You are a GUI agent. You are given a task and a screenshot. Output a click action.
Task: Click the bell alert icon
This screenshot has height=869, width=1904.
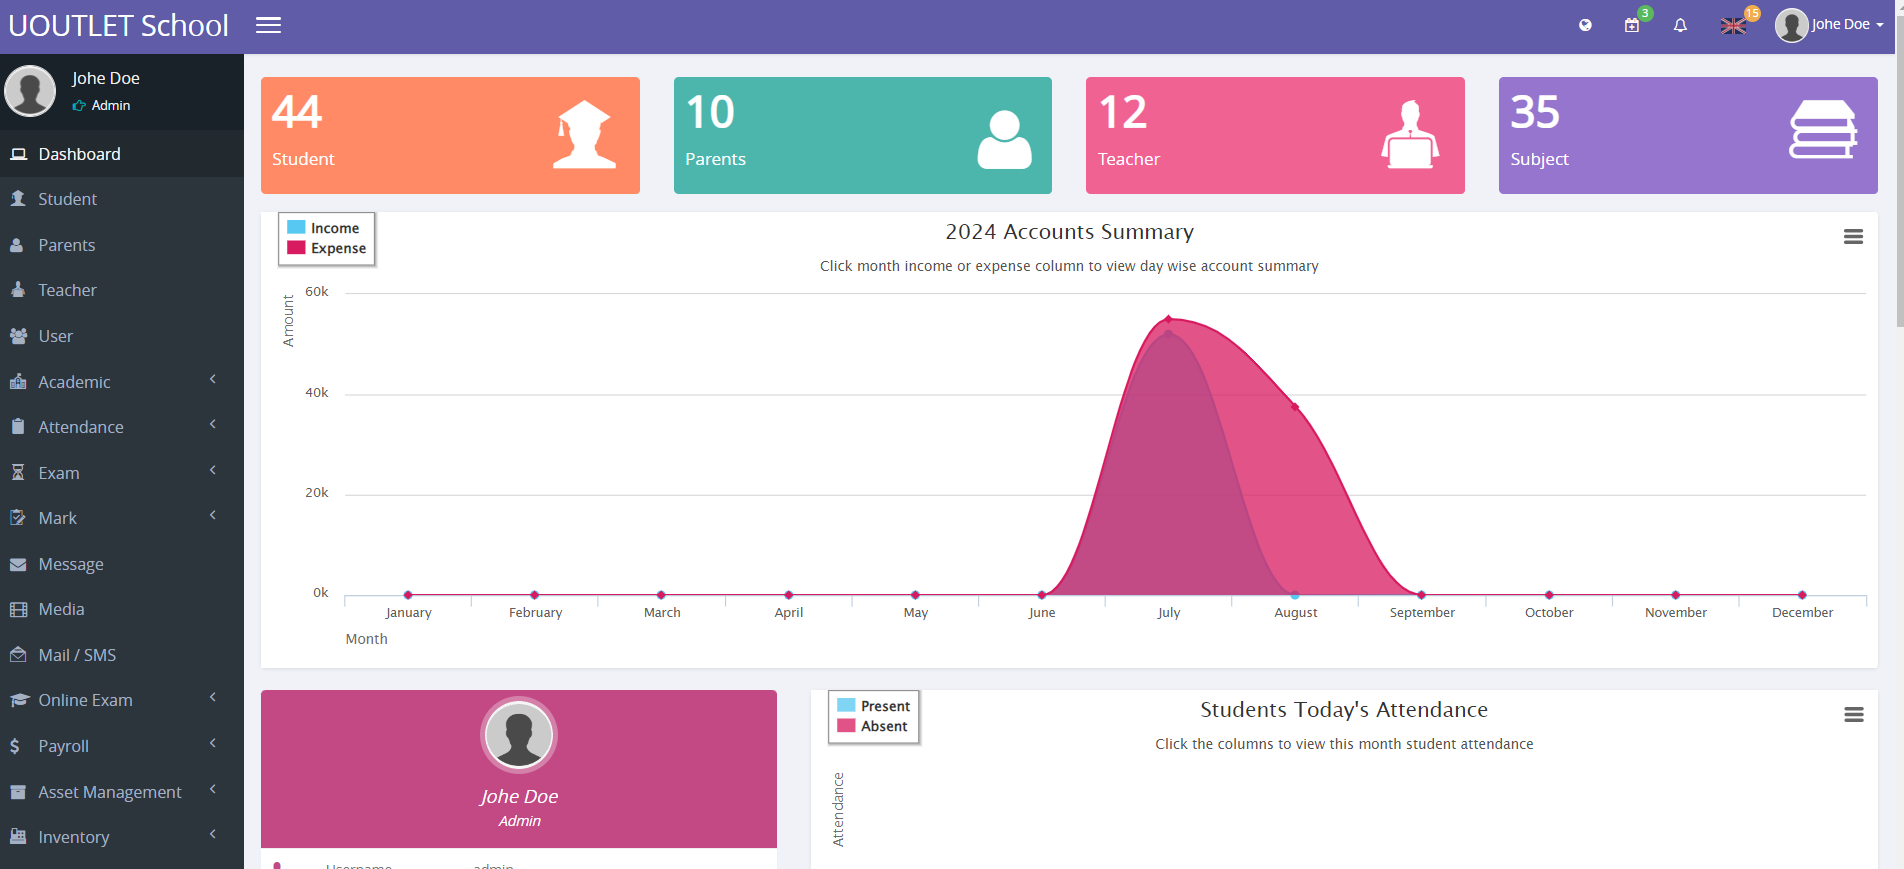click(x=1680, y=25)
